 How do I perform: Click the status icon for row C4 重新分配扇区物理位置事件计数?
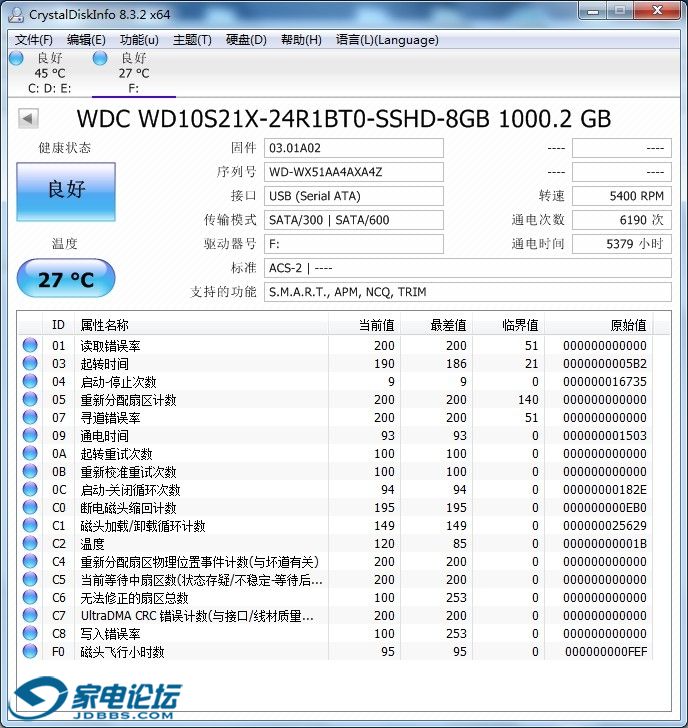(30, 561)
